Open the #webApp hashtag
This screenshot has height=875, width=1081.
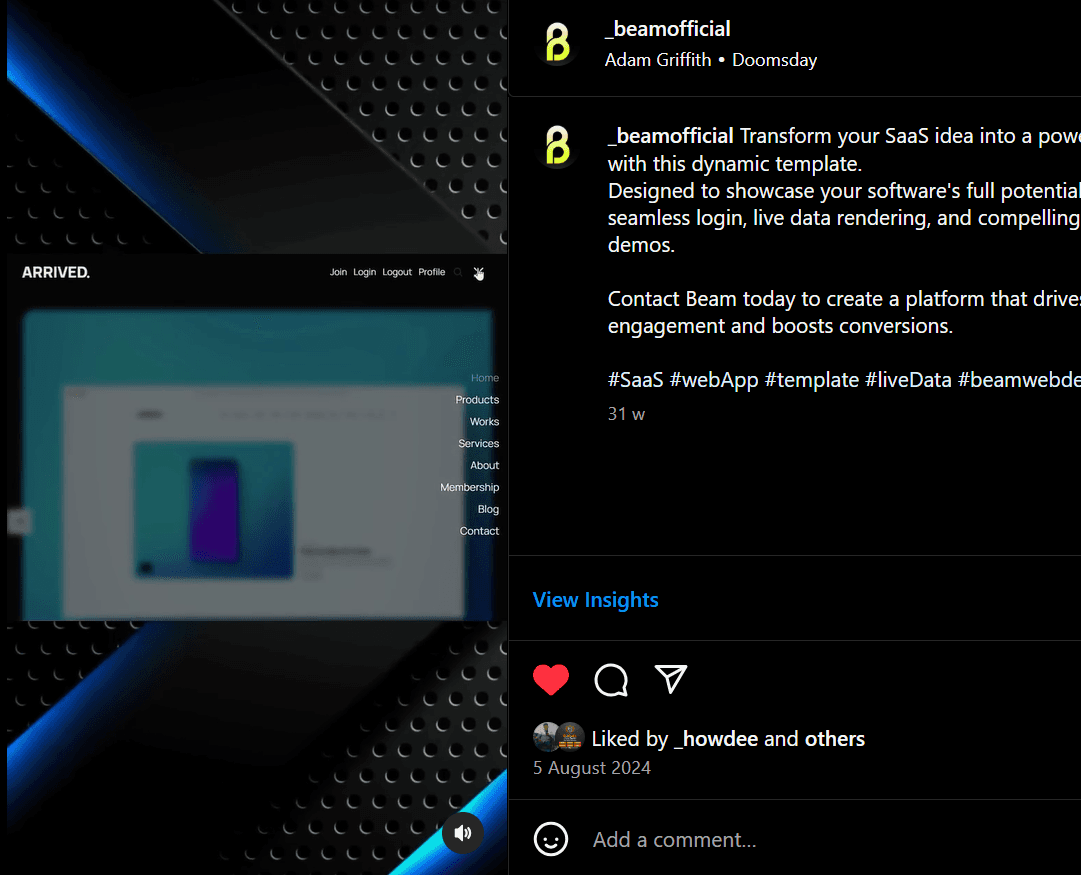(714, 380)
